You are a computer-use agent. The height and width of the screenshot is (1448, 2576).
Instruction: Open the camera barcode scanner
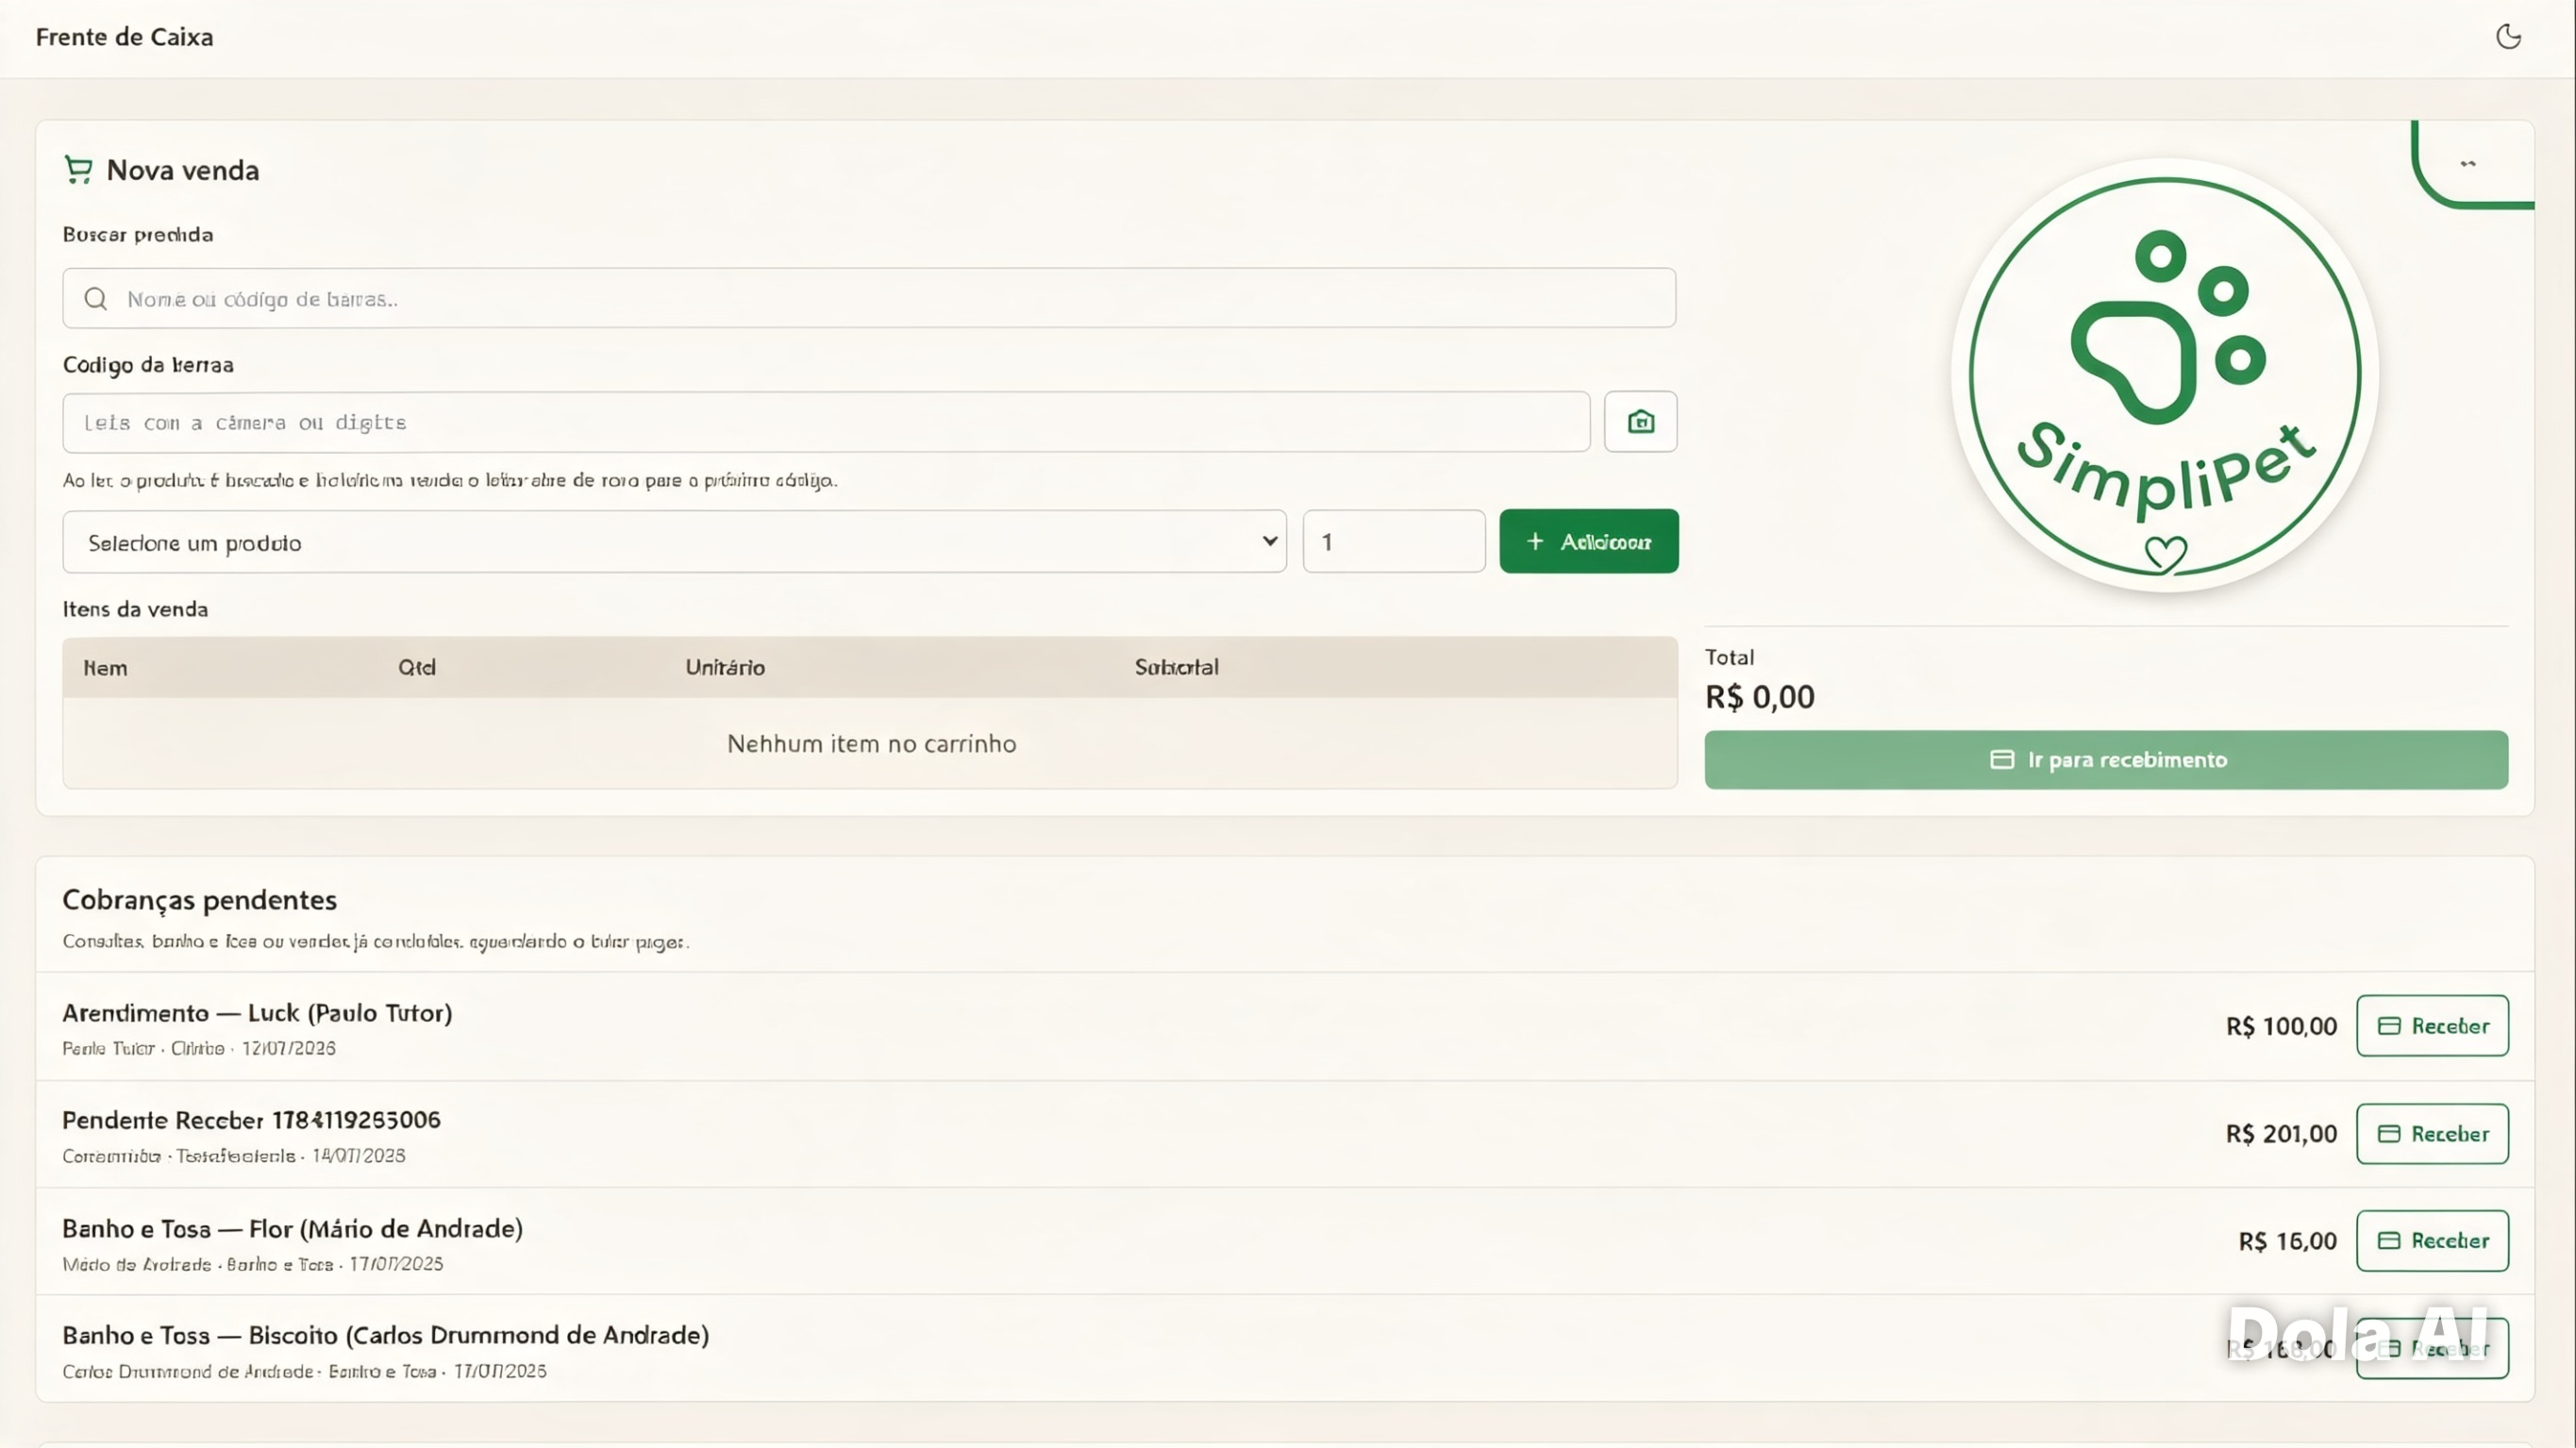tap(1640, 421)
